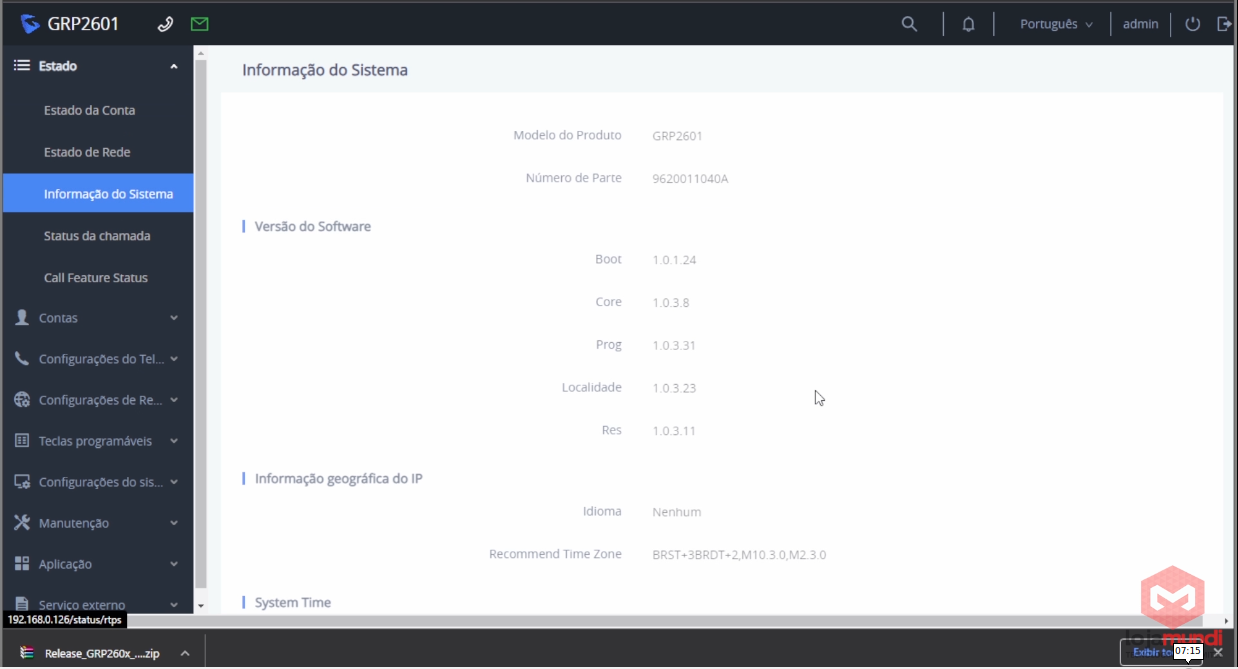Click the time zone value BRST+3BRDT+2
The height and width of the screenshot is (669, 1238).
click(739, 555)
